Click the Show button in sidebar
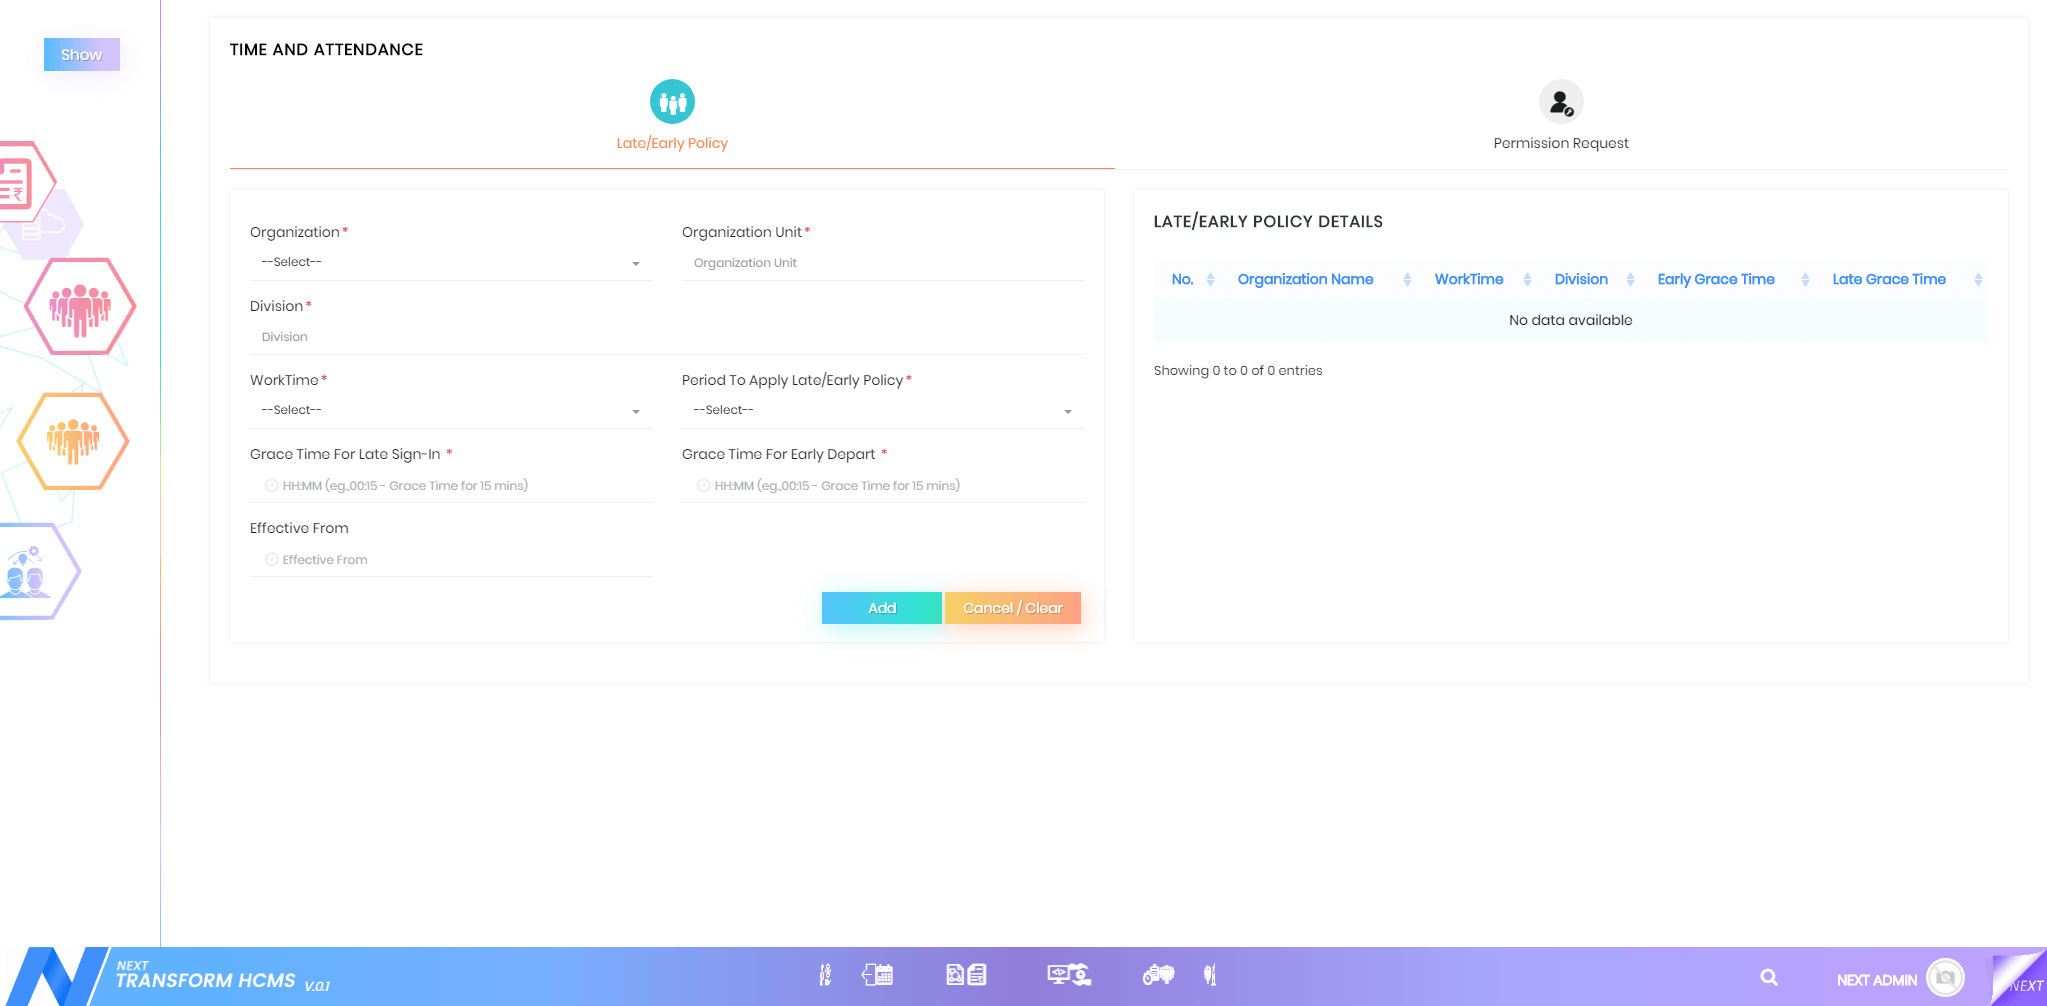Image resolution: width=2047 pixels, height=1006 pixels. coord(81,55)
